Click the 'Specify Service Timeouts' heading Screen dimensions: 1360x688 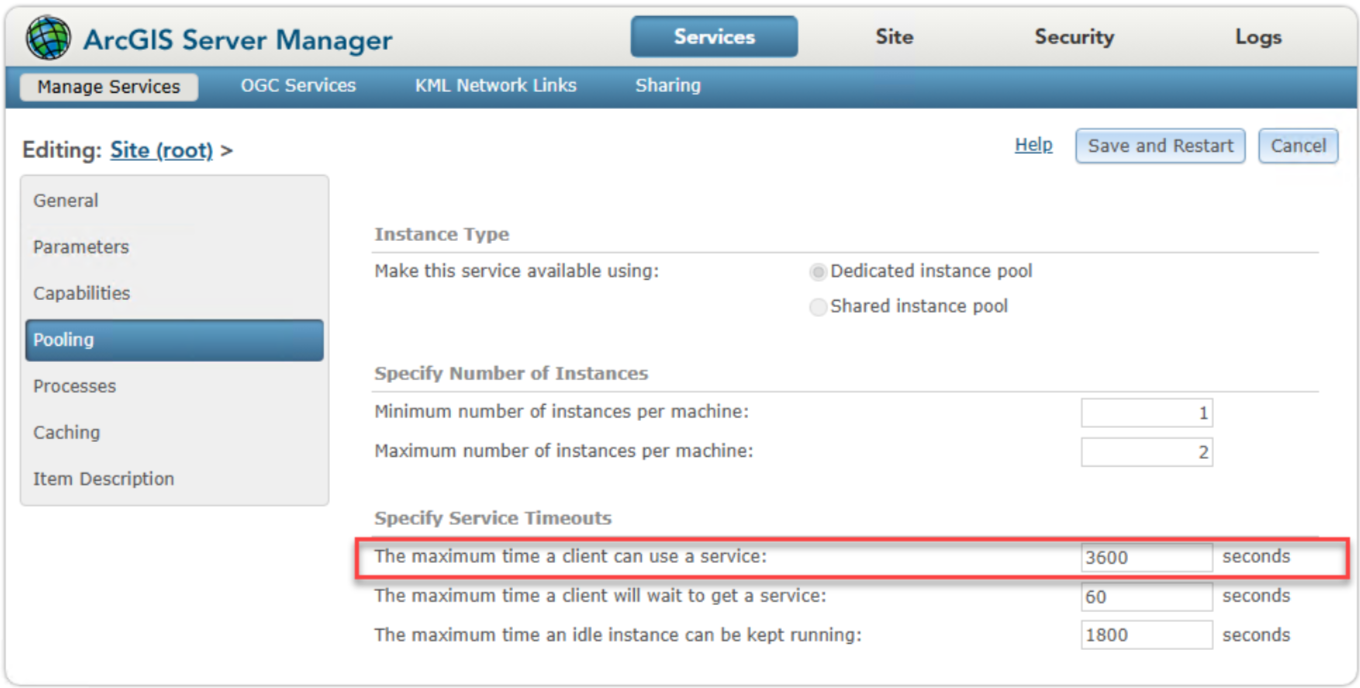point(493,519)
